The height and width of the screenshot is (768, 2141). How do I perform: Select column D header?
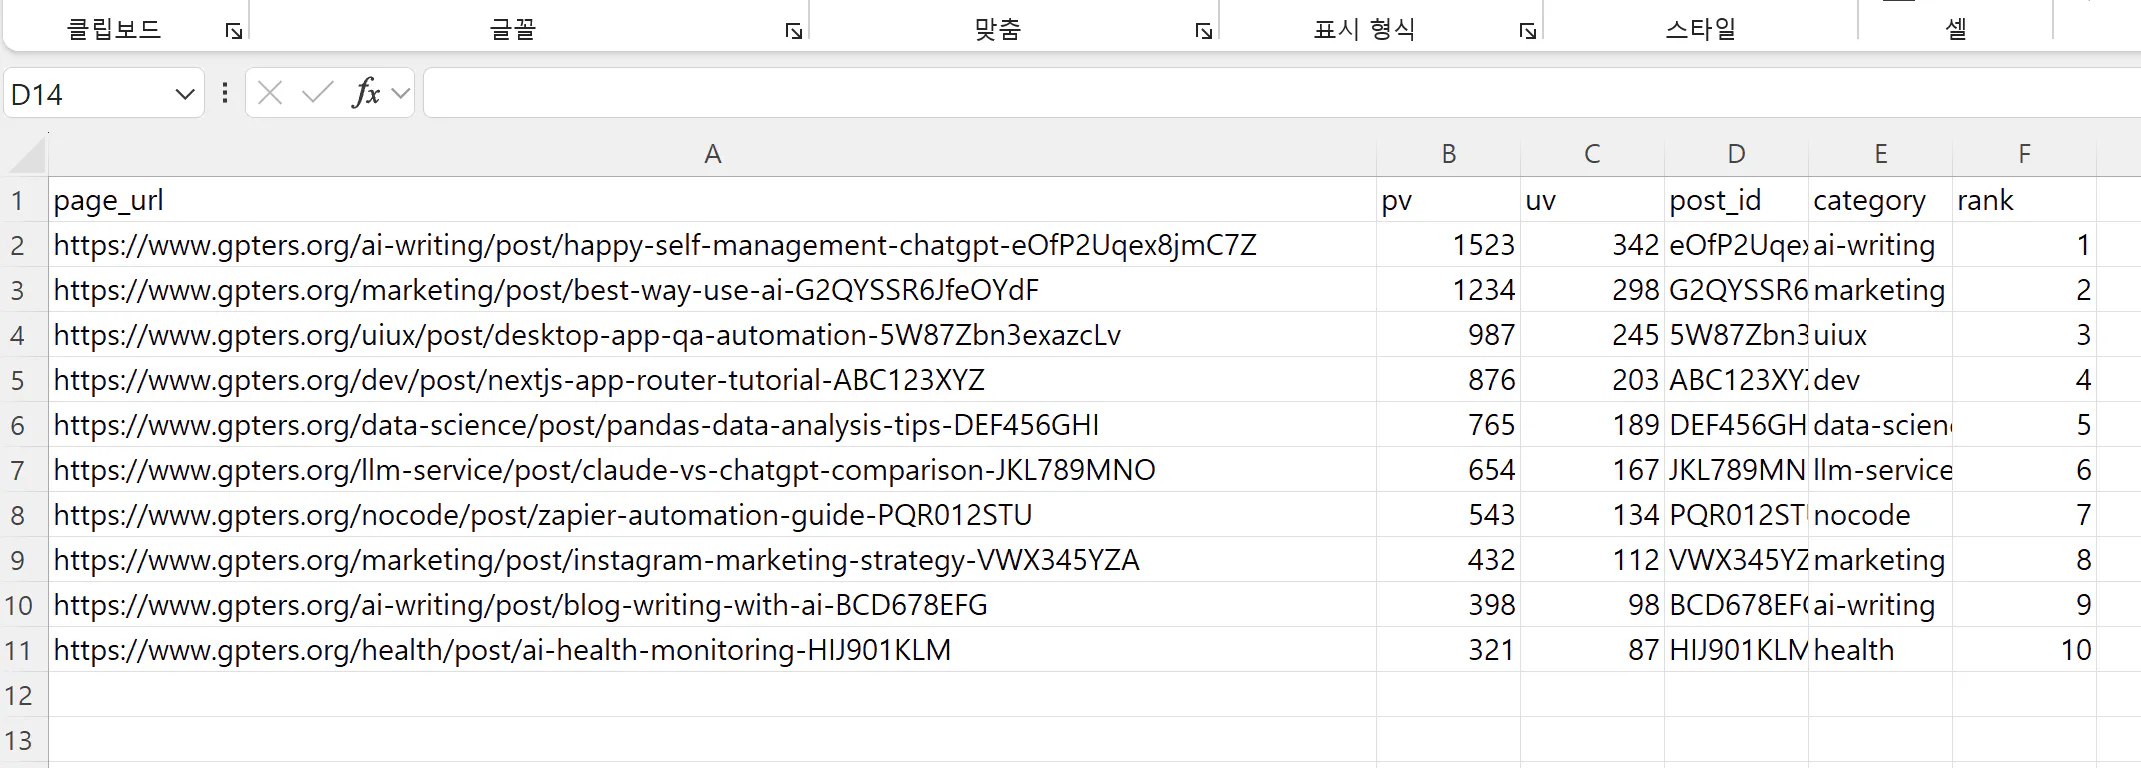tap(1736, 154)
